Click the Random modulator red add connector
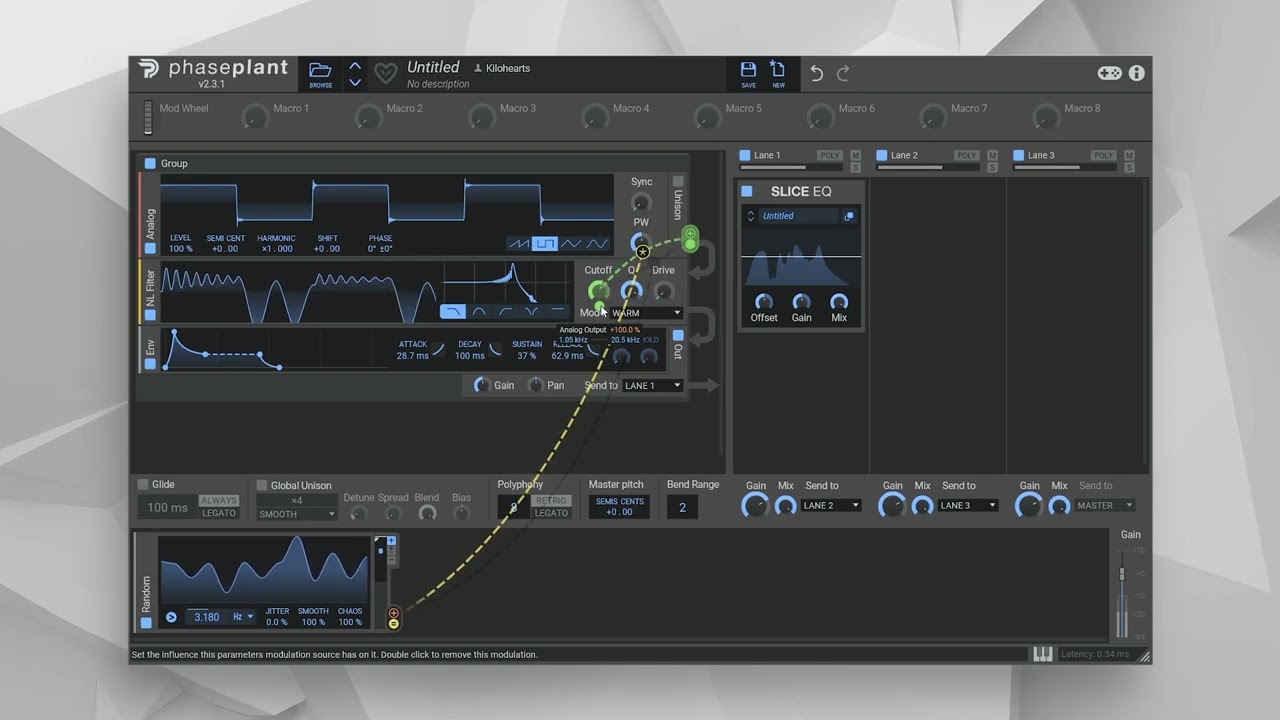This screenshot has width=1280, height=720. (x=393, y=613)
